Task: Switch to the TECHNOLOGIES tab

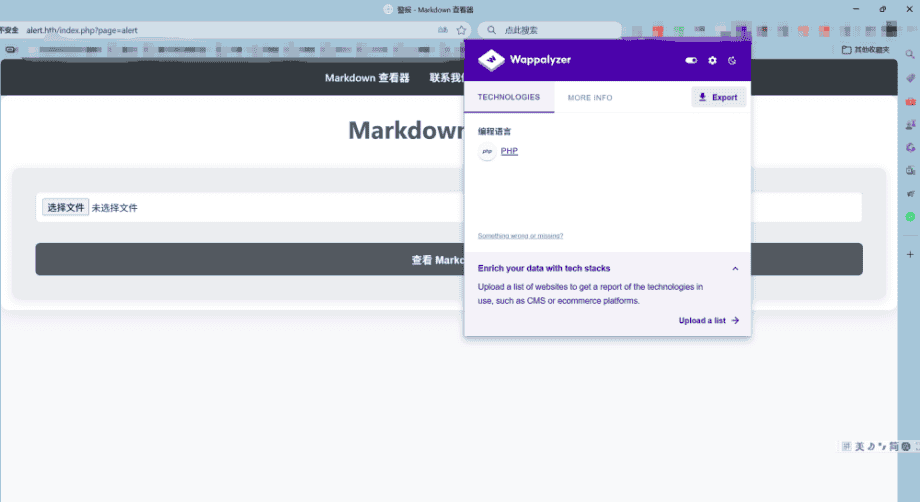Action: click(509, 97)
